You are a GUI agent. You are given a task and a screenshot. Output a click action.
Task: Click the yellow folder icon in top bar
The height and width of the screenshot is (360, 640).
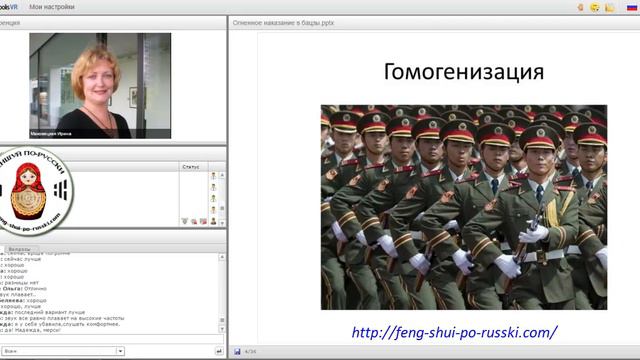coord(609,7)
